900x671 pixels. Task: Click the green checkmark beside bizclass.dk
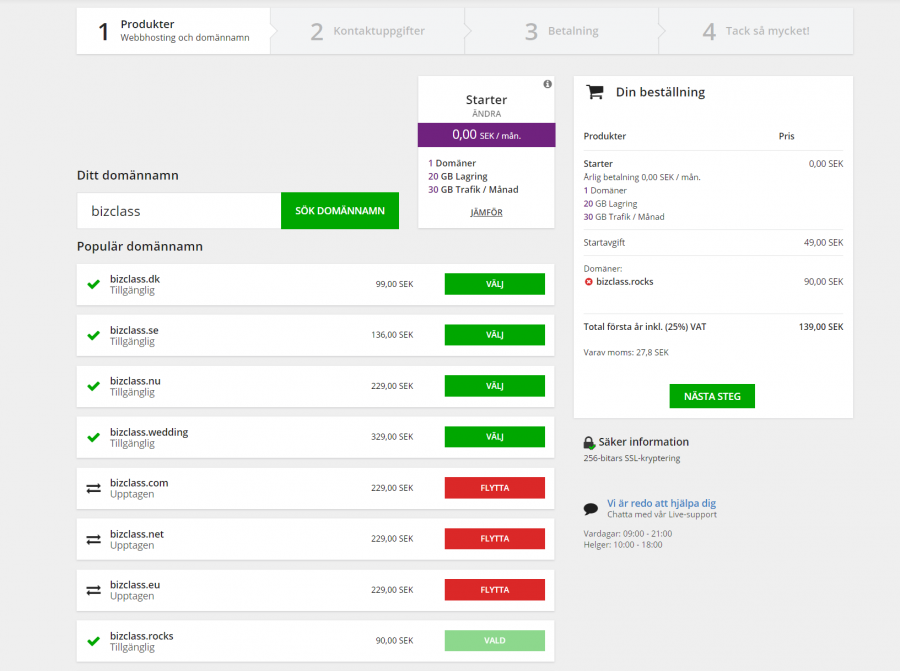click(93, 284)
